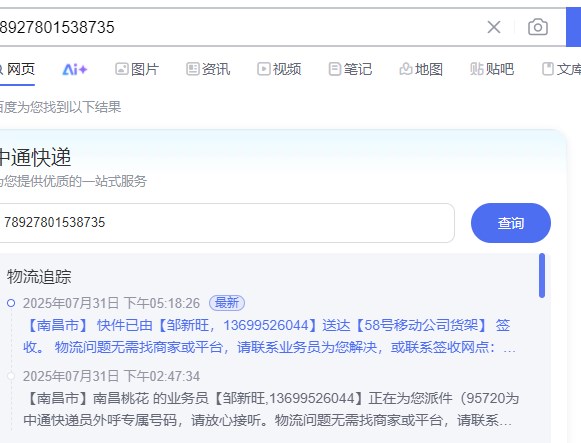
Task: Click the latest 签收 tracking entry text
Action: pos(267,336)
